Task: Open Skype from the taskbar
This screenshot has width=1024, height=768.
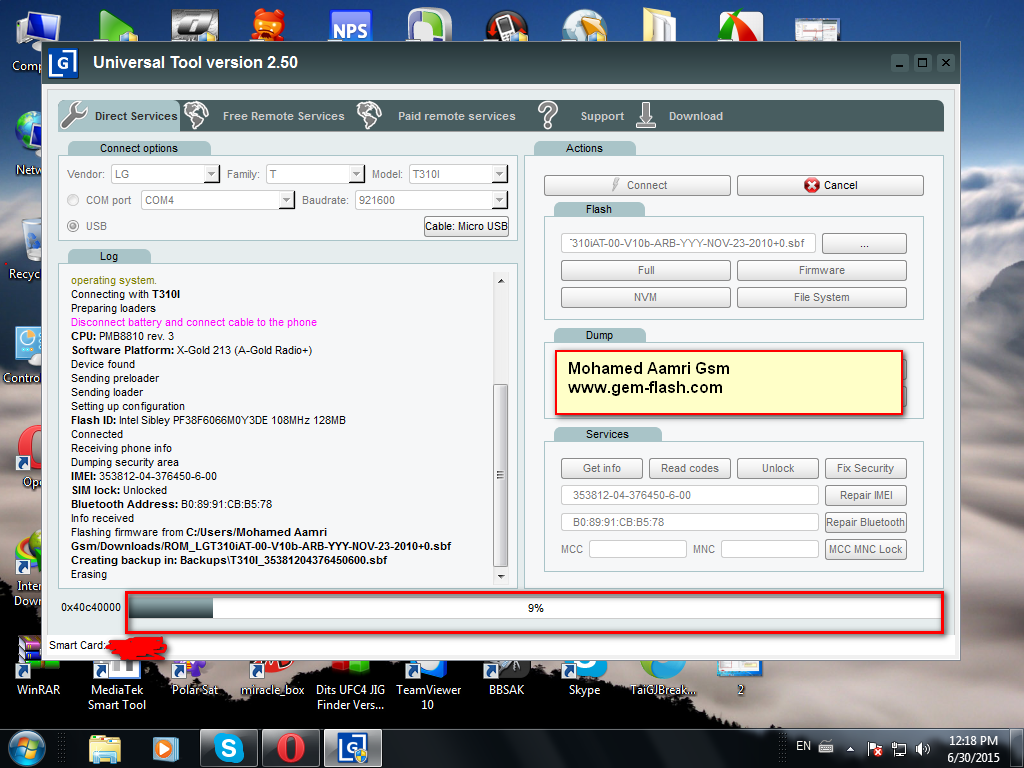Action: coord(229,748)
